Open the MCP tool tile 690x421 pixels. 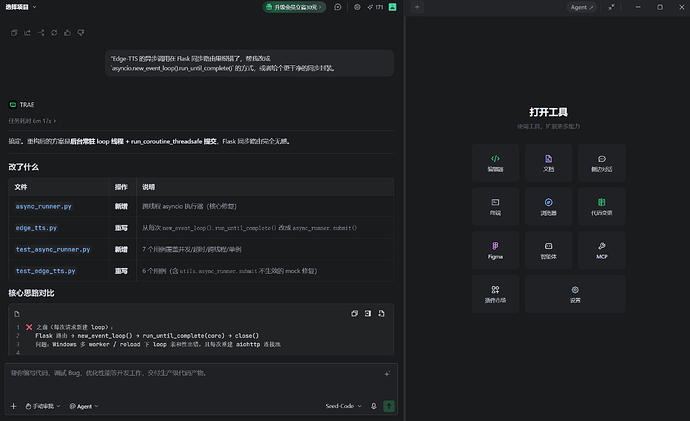602,250
